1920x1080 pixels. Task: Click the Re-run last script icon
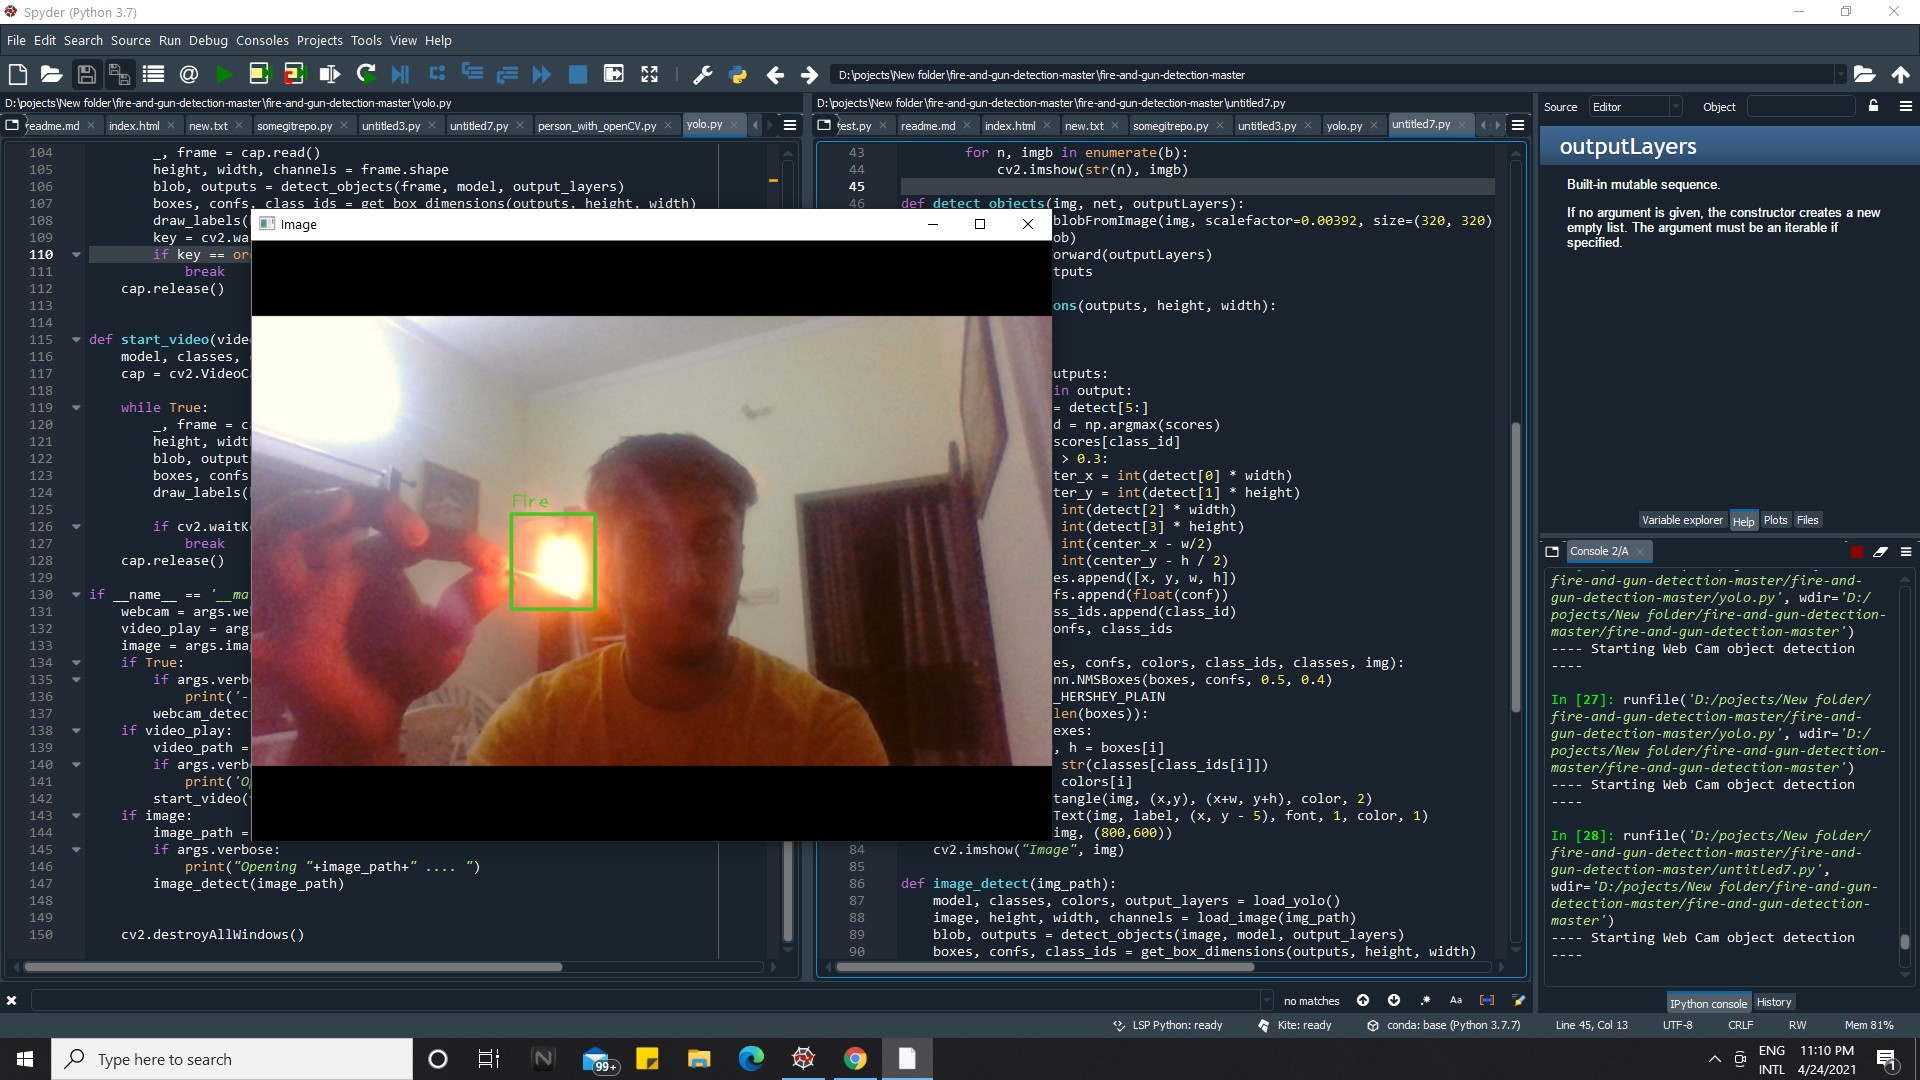(365, 74)
